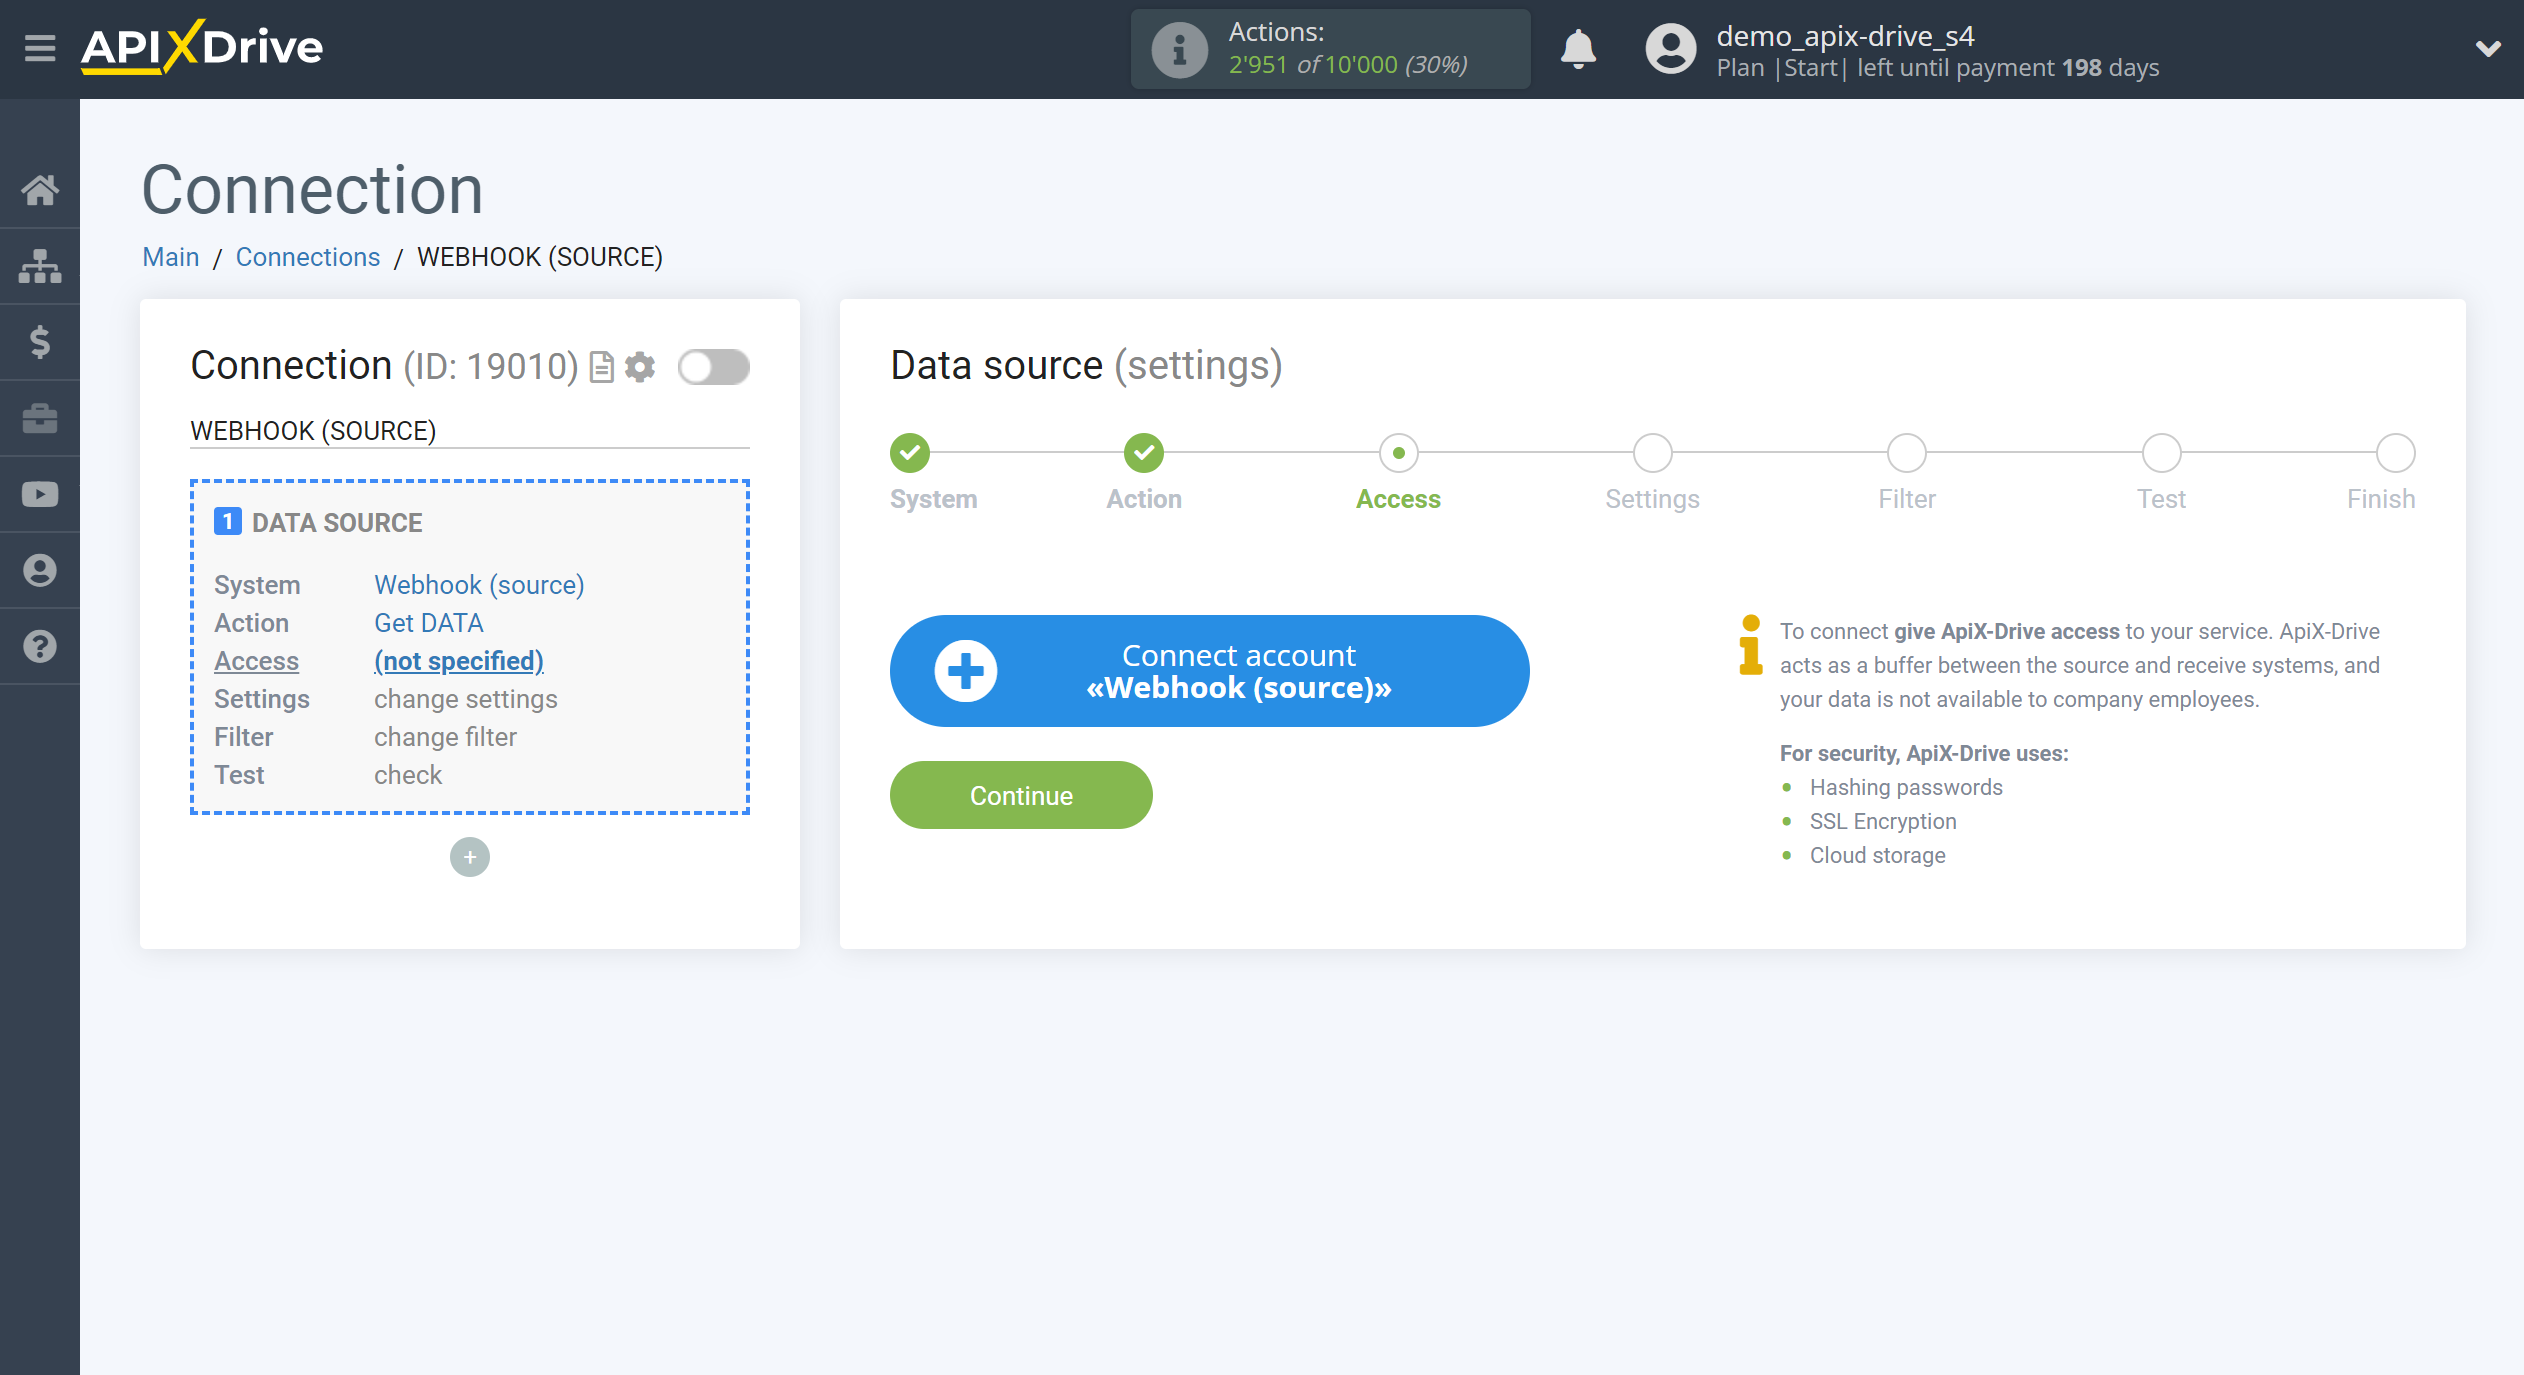The image size is (2524, 1375).
Task: Click the Access label link
Action: [x=256, y=661]
